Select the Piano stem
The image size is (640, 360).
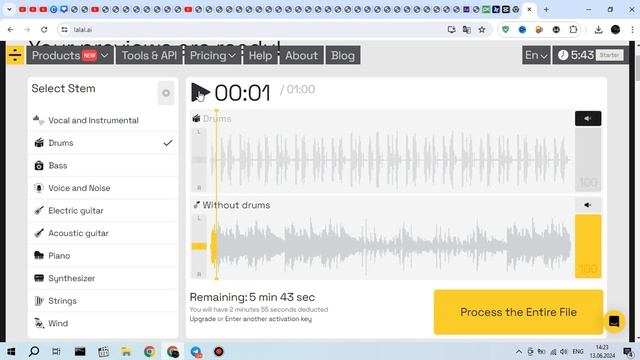tap(103, 256)
